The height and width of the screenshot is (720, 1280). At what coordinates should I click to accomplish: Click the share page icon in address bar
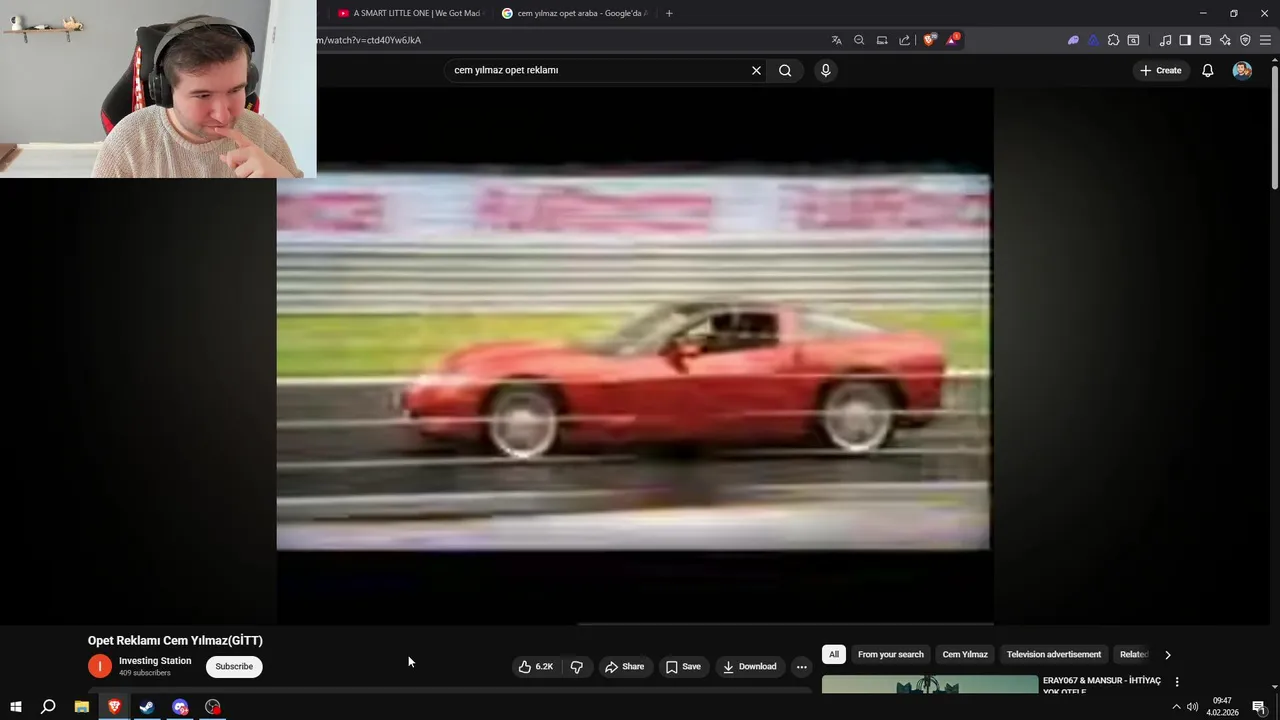904,40
